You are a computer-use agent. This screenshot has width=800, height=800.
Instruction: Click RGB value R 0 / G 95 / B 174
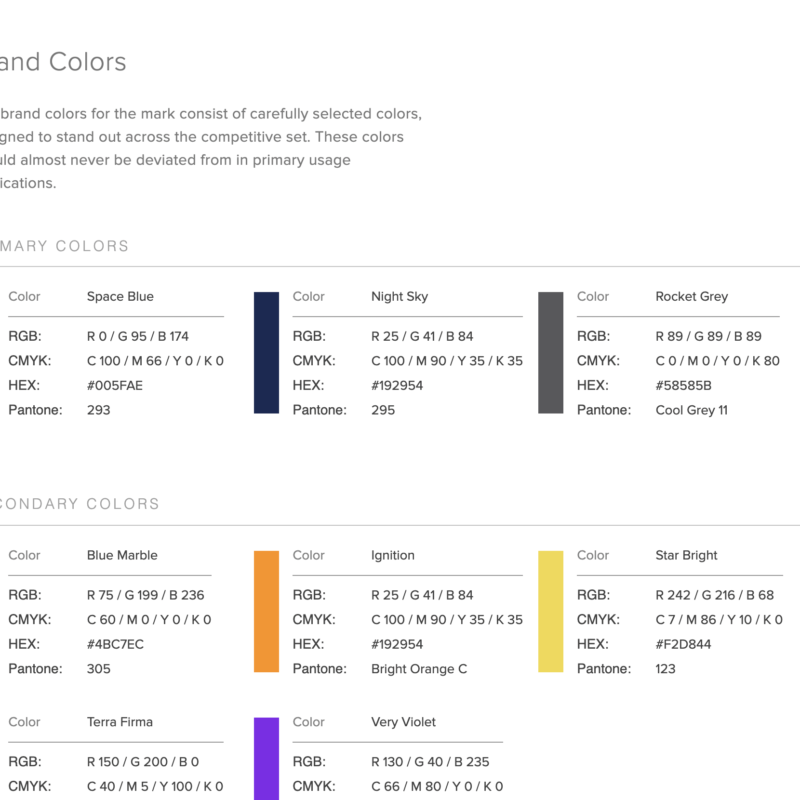[x=138, y=336]
